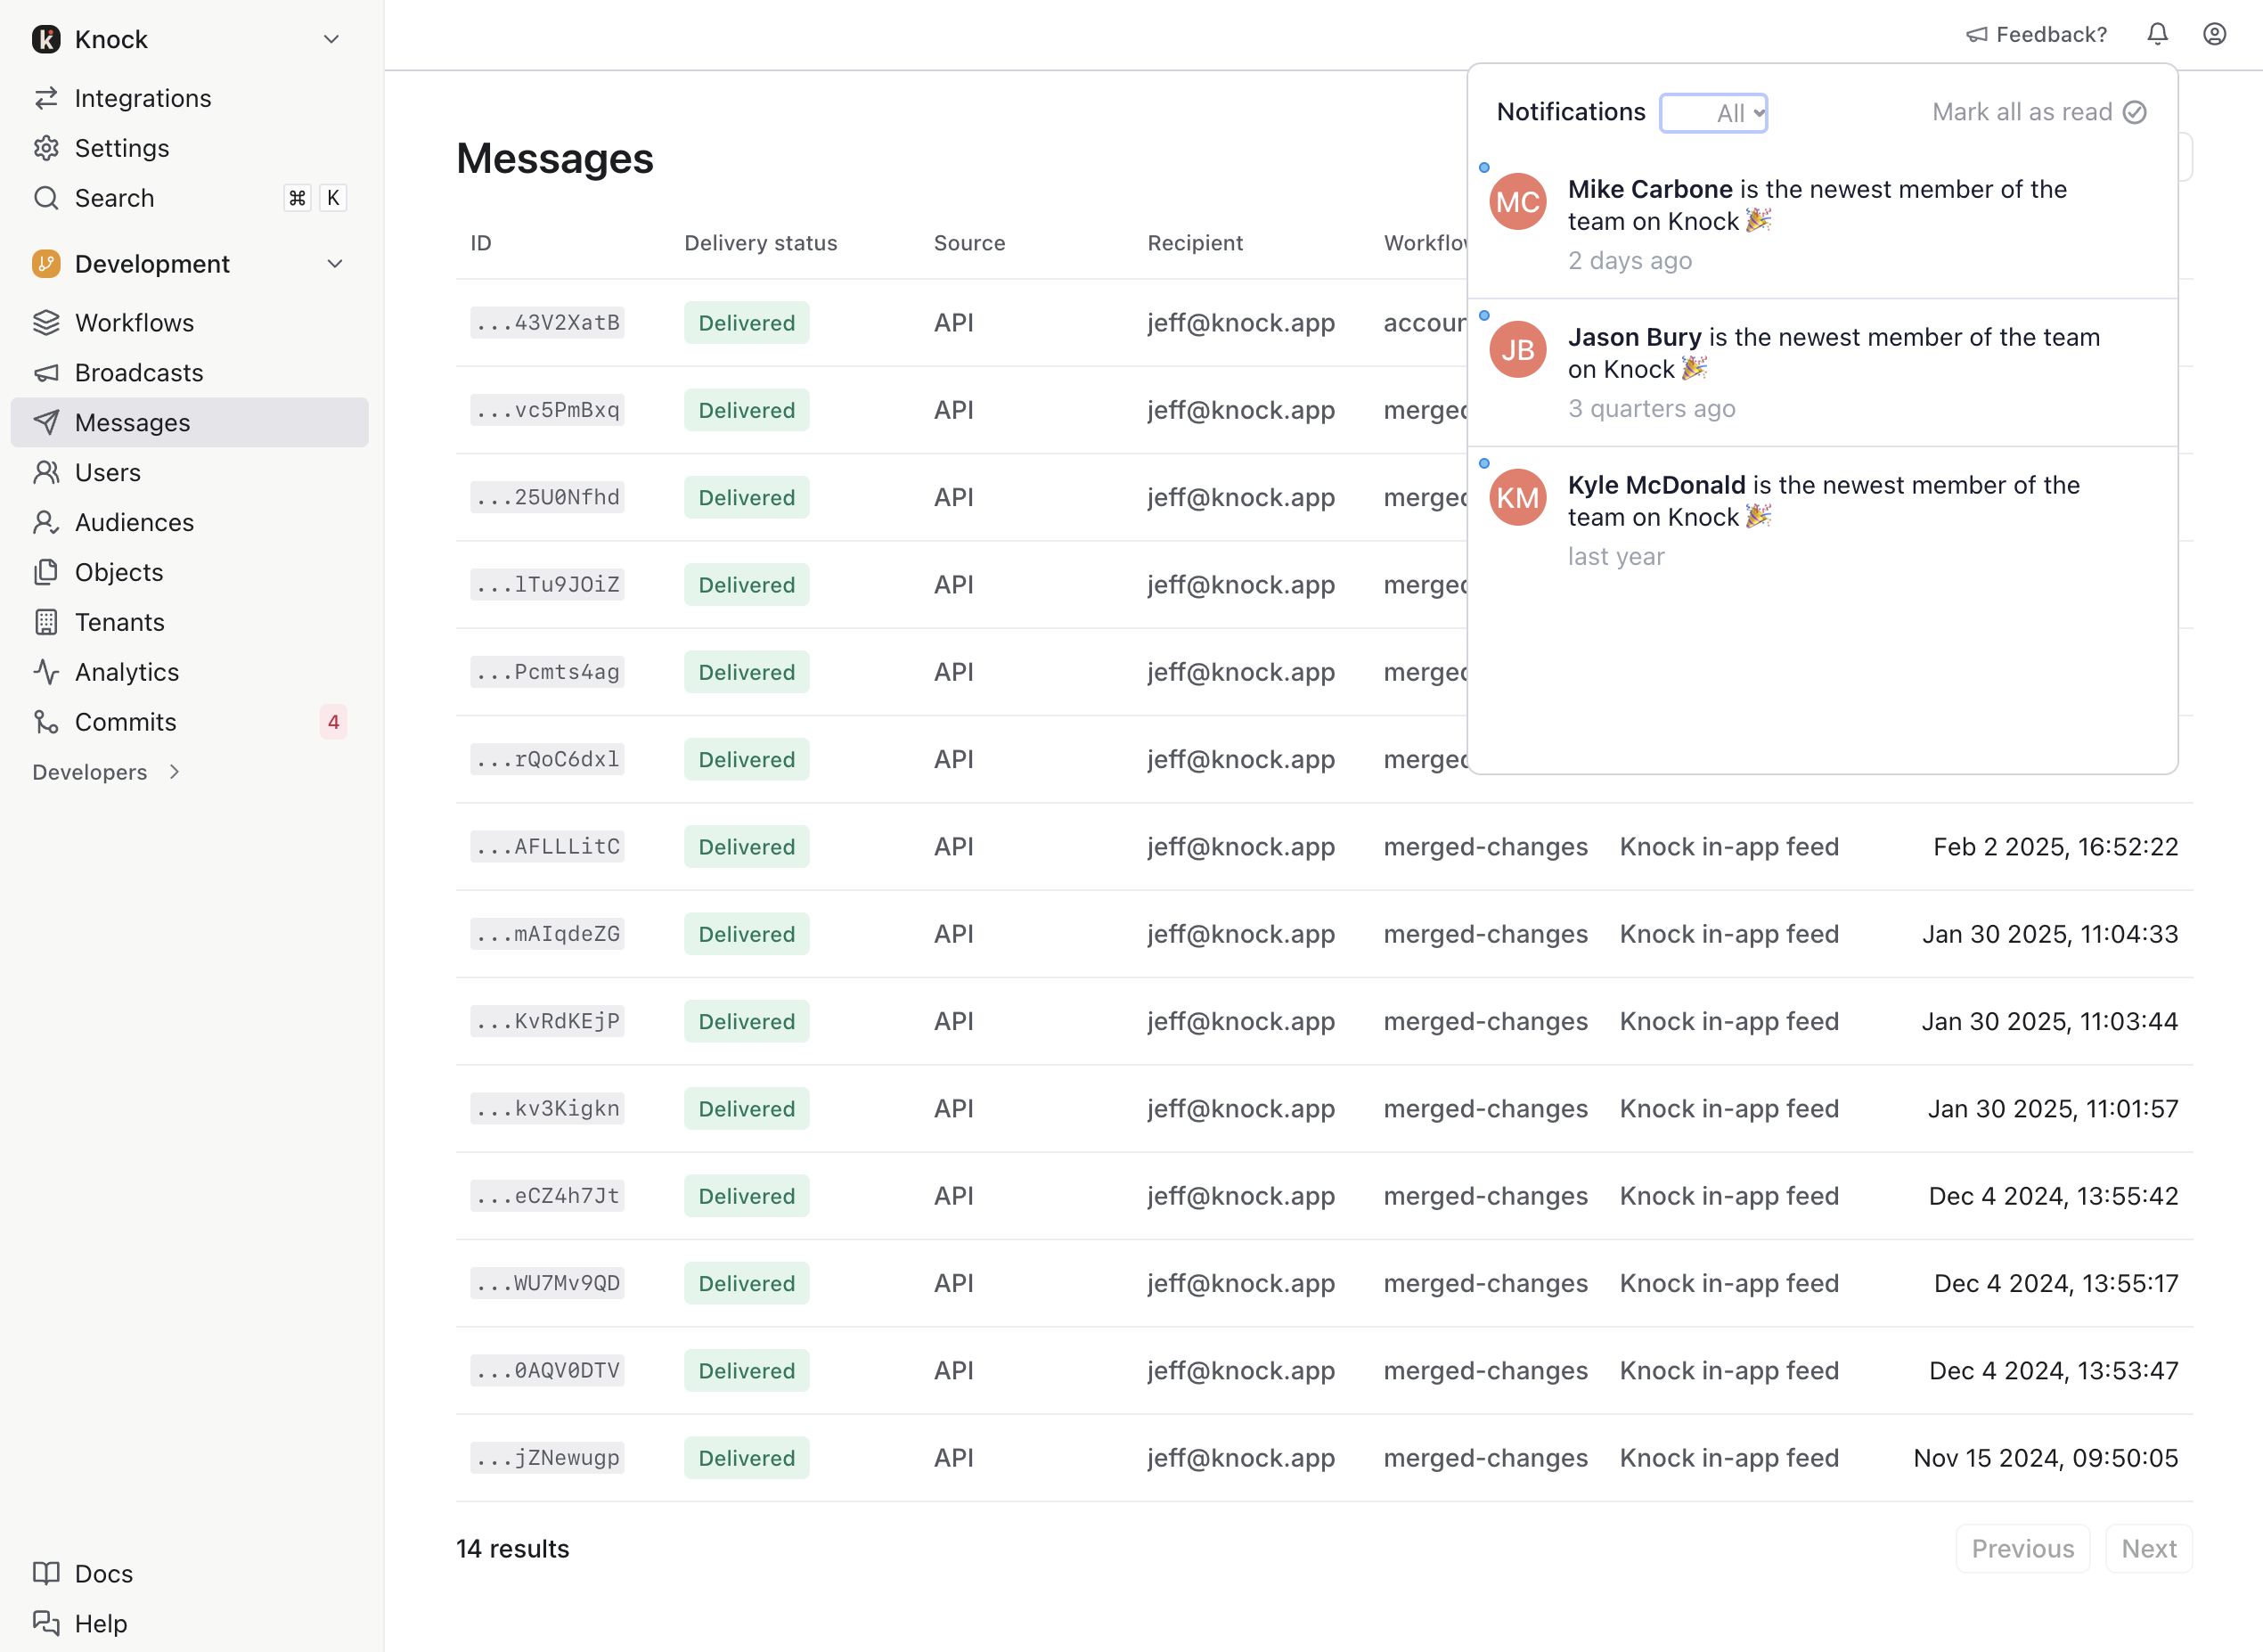
Task: Toggle the notification bell icon
Action: (2160, 35)
